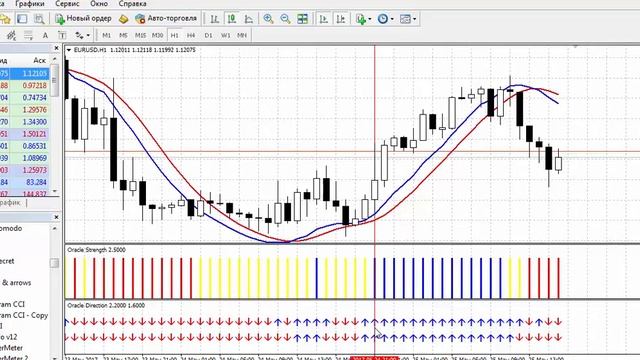The image size is (640, 360).
Task: Click Market Watch scrollbar down arrow
Action: (54, 191)
